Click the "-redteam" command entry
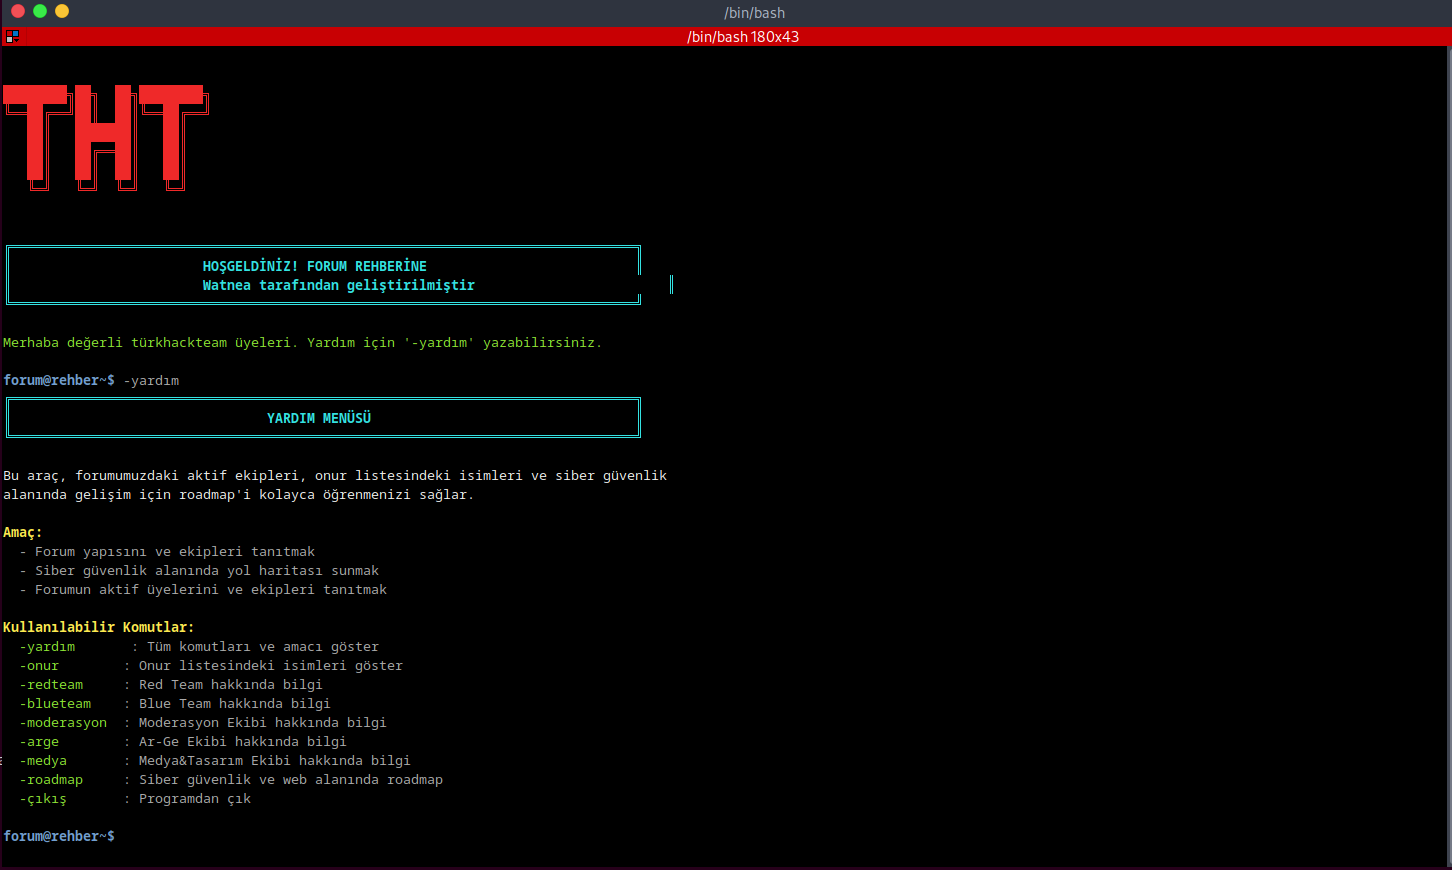Screen dimensions: 1452x870 click(51, 684)
